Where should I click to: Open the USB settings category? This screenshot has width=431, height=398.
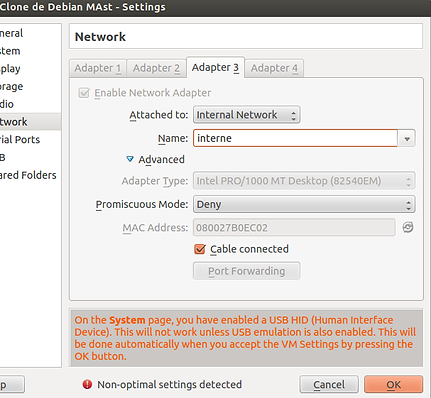(30, 157)
